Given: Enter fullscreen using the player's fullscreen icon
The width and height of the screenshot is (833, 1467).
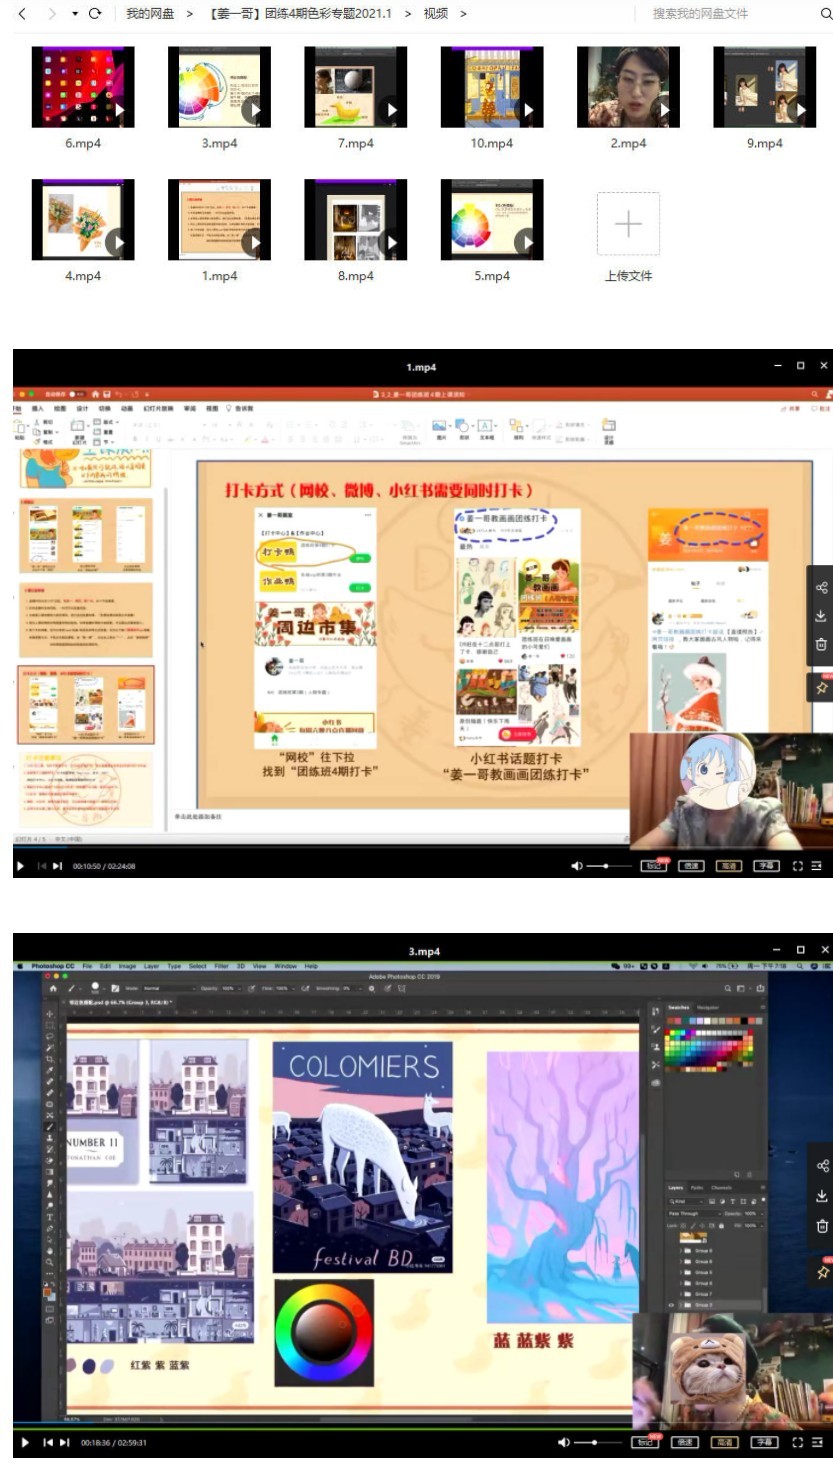Looking at the screenshot, I should point(798,867).
